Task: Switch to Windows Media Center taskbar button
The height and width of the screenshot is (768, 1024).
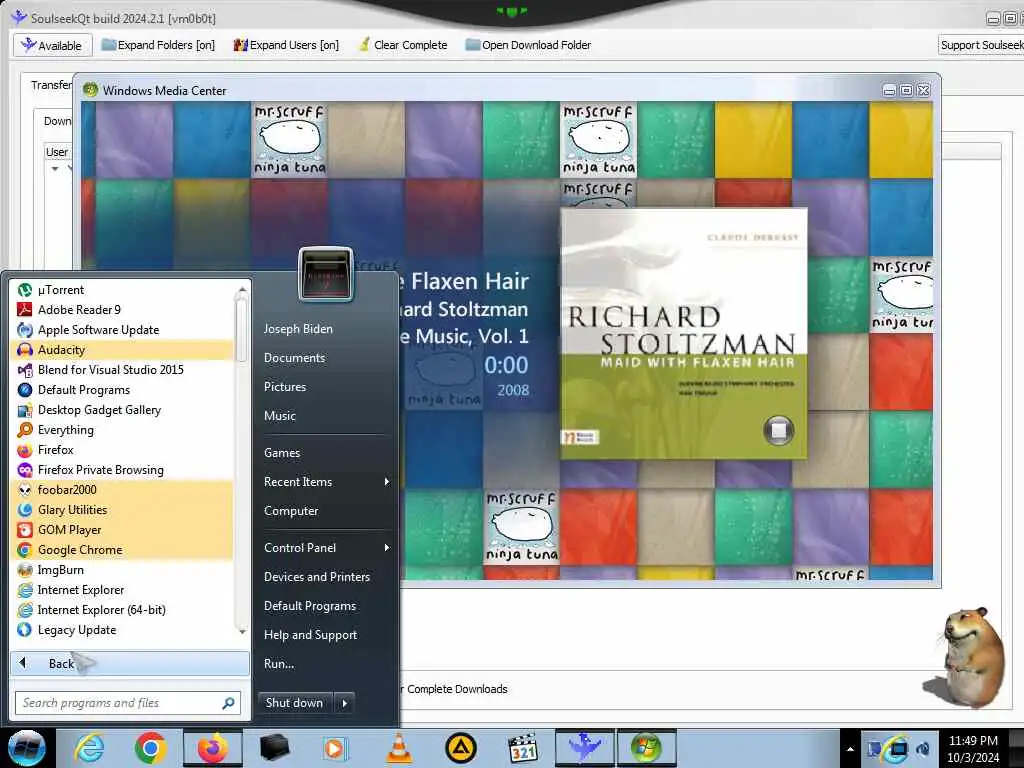Action: coord(647,748)
